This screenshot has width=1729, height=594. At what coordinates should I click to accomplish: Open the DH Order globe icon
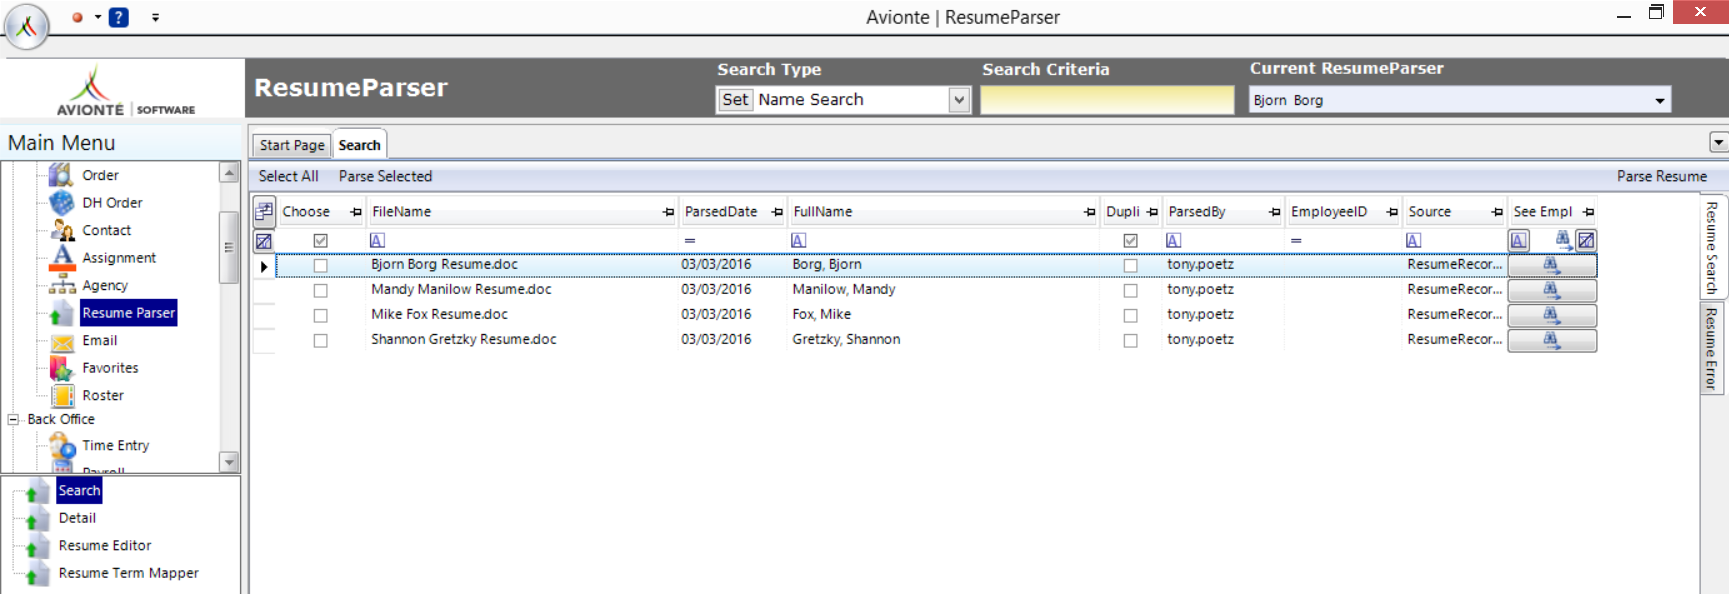(61, 203)
